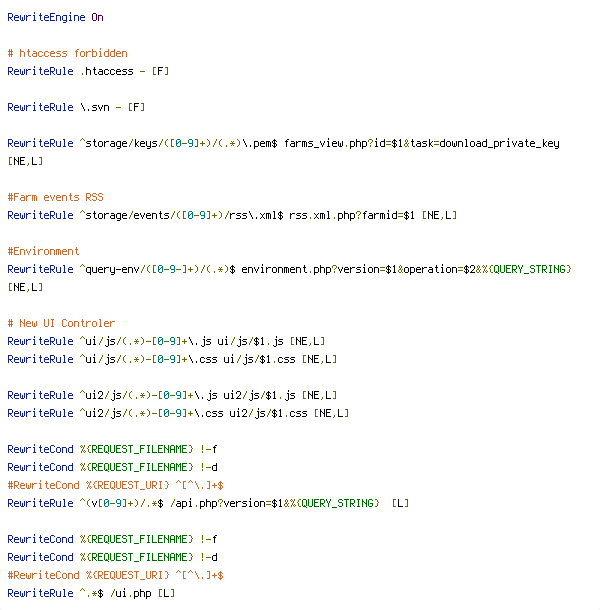600x610 pixels.
Task: Click '%{QUERY_STRING}' in the api.php rule
Action: [x=334, y=503]
